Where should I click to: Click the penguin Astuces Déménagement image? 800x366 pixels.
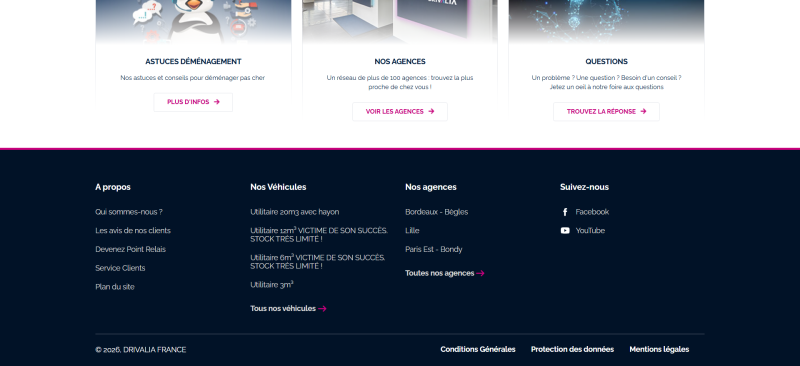tap(193, 21)
